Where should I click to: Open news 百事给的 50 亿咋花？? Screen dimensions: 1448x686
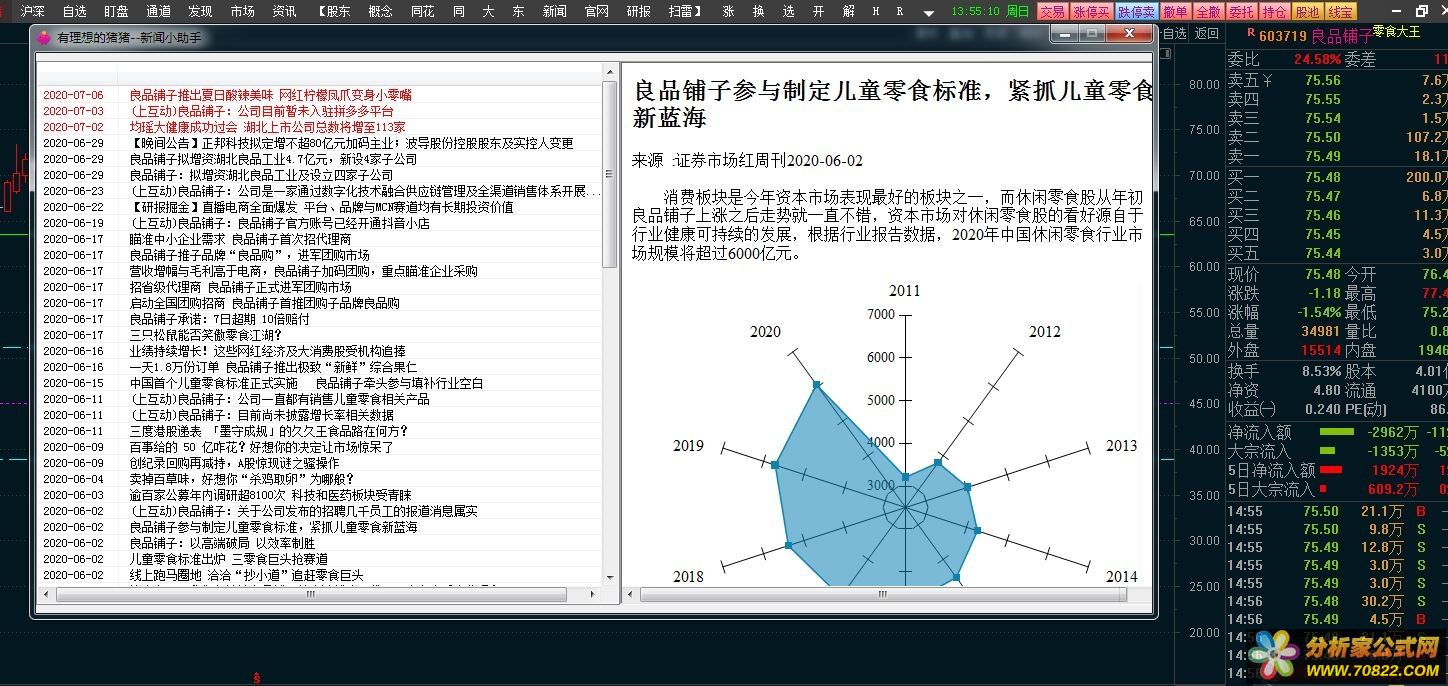click(261, 447)
